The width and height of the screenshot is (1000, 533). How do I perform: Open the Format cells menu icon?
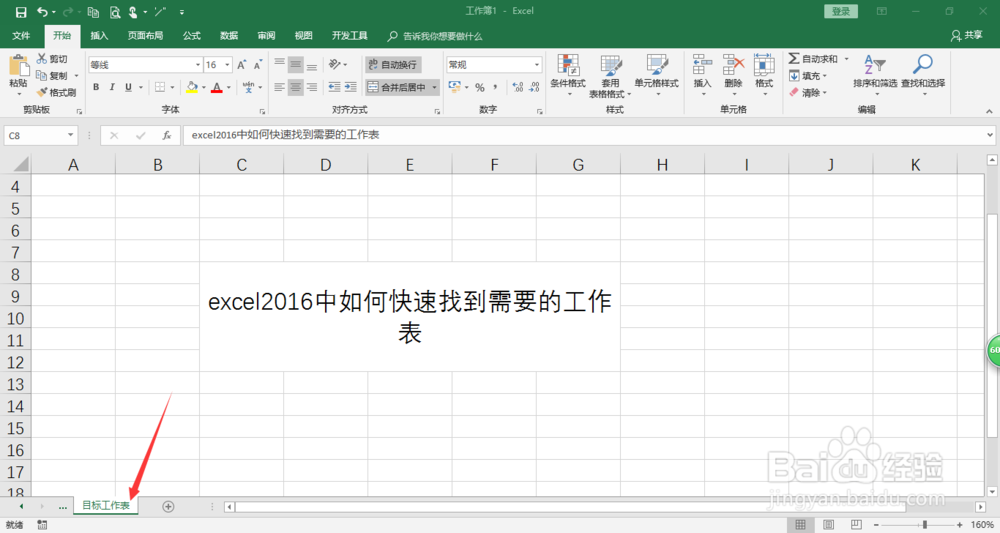(x=764, y=66)
